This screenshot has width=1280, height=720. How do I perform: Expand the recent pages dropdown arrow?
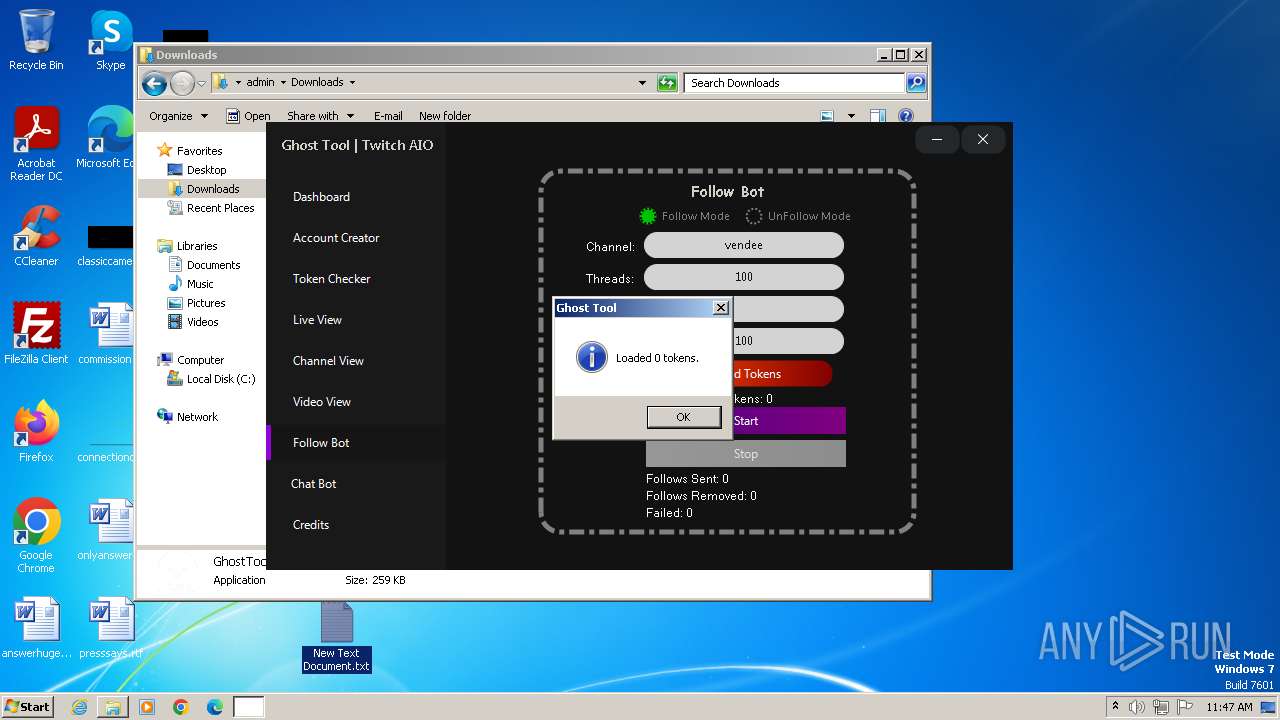coord(201,83)
